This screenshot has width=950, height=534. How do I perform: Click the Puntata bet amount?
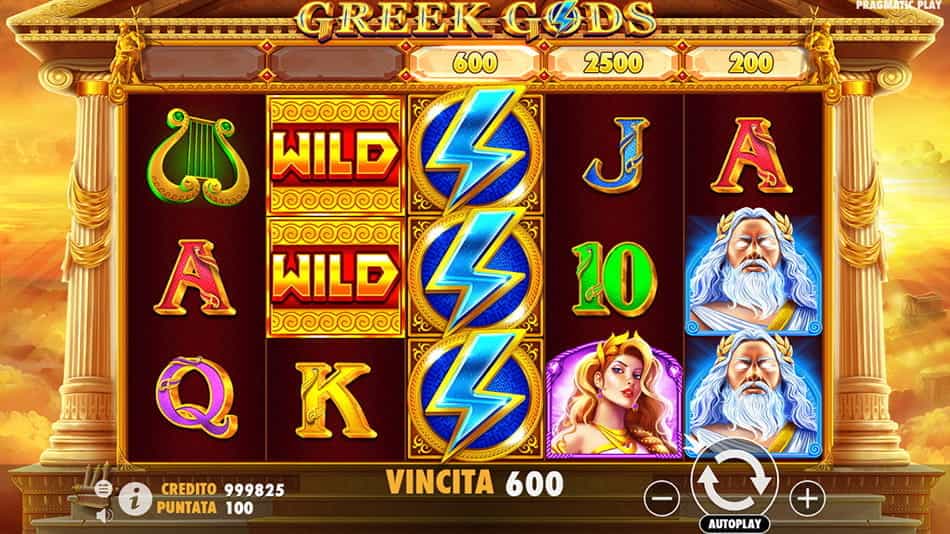(205, 508)
